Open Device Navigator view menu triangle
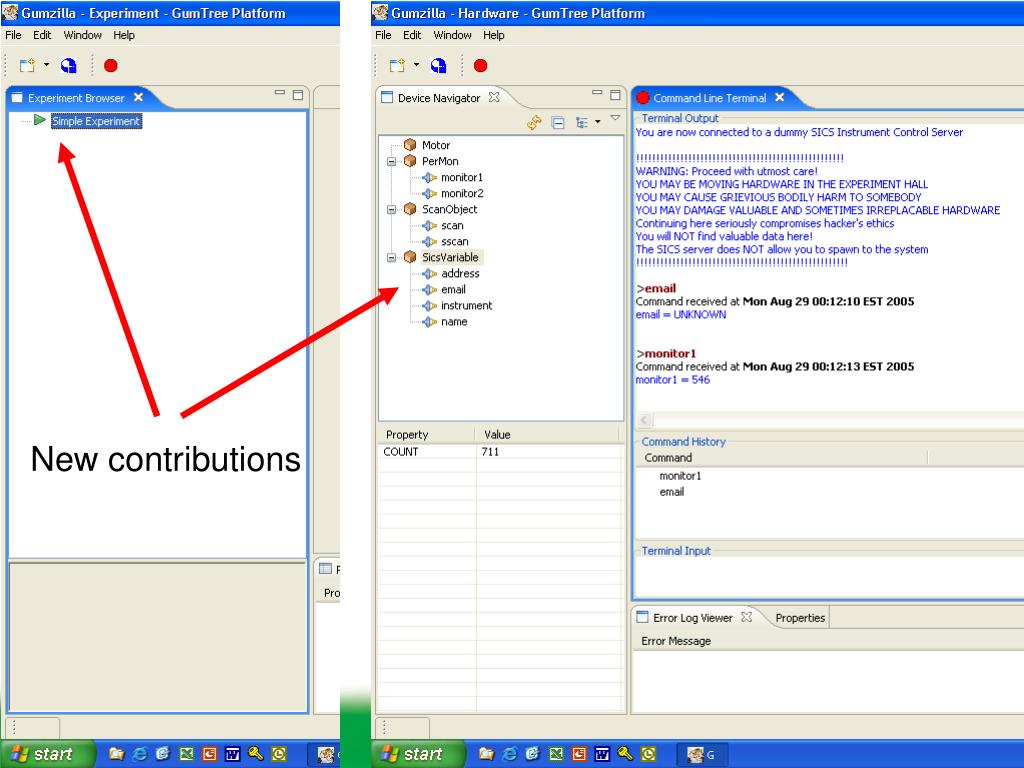The height and width of the screenshot is (768, 1024). 615,118
